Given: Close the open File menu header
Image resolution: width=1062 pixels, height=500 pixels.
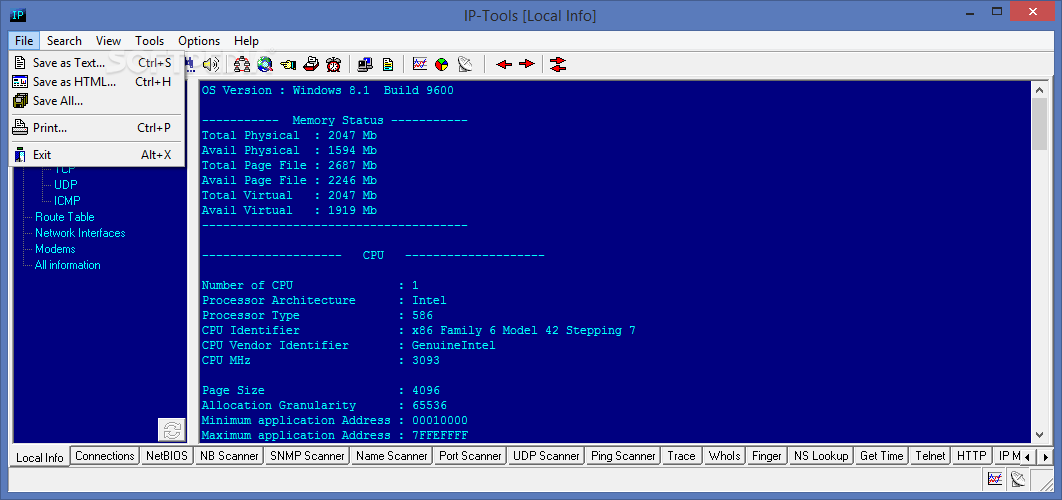Looking at the screenshot, I should [24, 41].
